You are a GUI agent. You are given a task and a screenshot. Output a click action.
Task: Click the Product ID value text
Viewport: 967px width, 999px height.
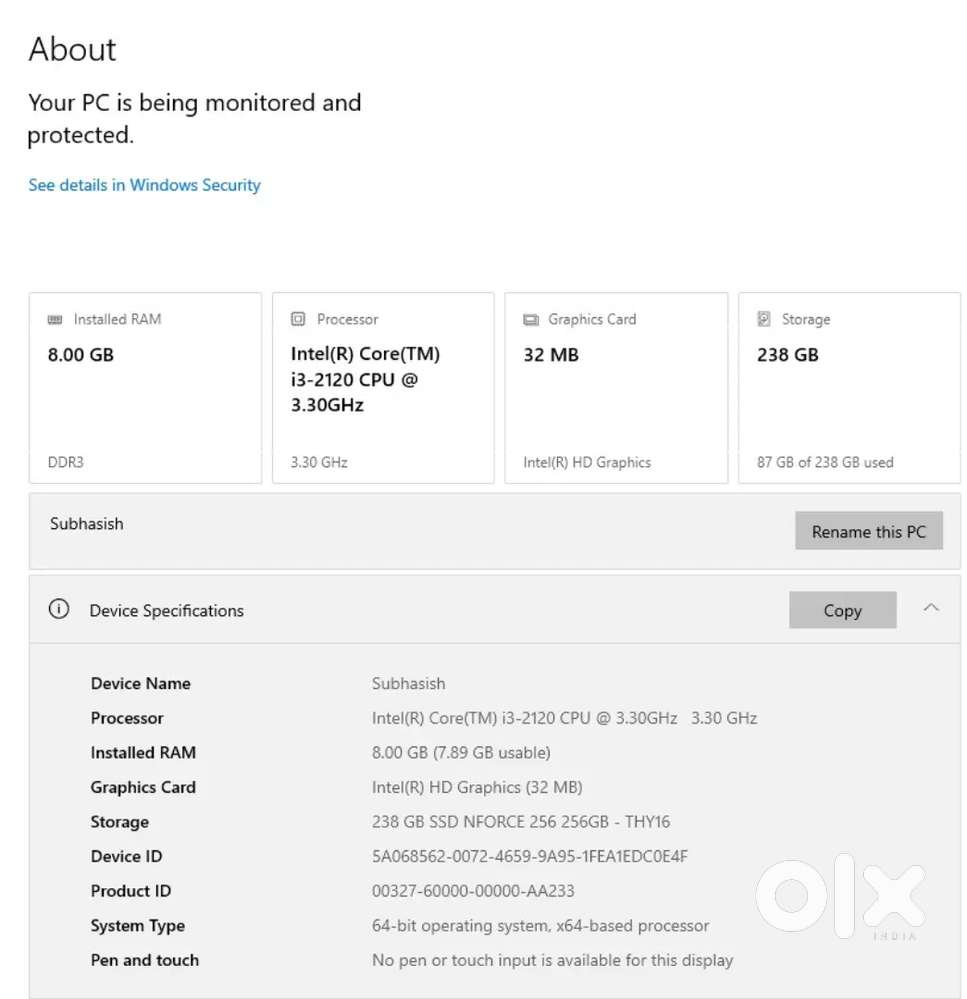pyautogui.click(x=473, y=891)
